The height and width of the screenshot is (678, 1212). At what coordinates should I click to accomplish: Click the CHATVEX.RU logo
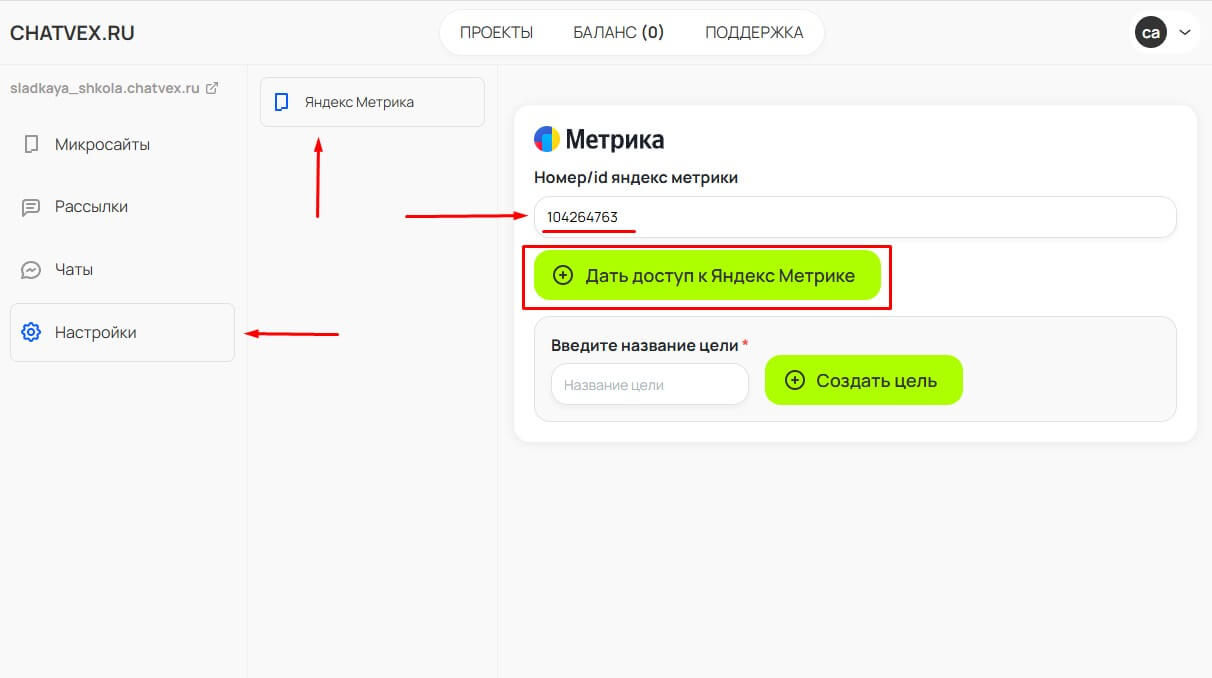click(72, 33)
